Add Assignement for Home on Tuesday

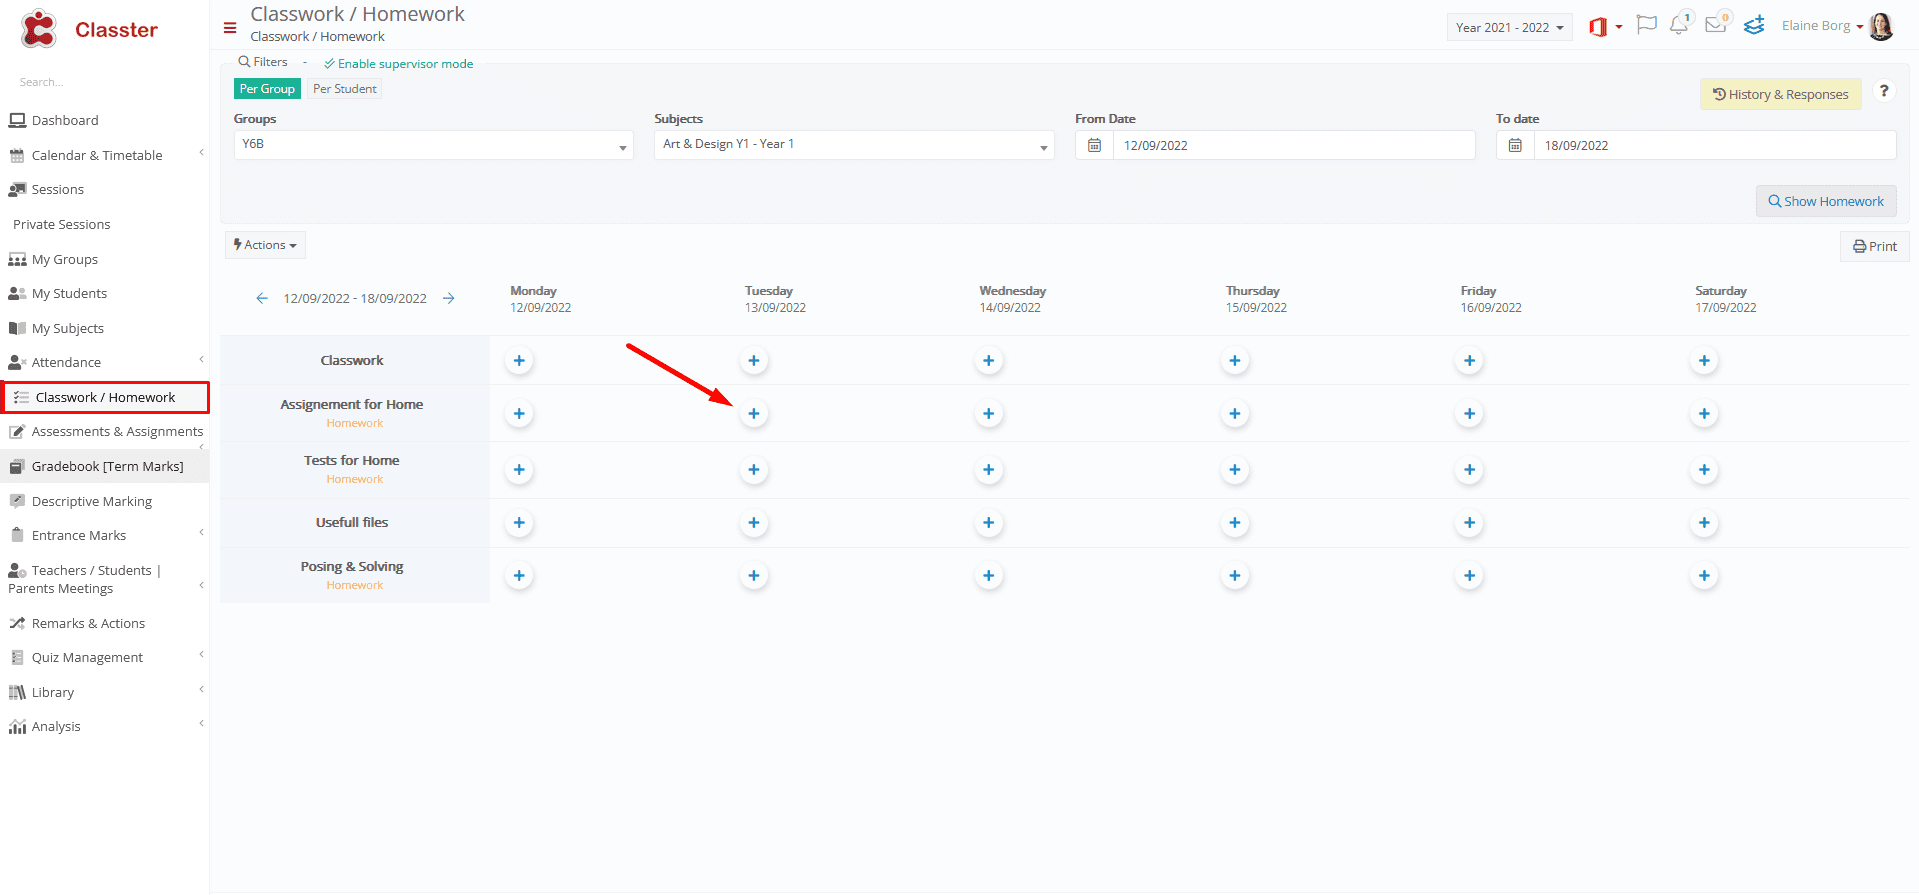point(754,414)
